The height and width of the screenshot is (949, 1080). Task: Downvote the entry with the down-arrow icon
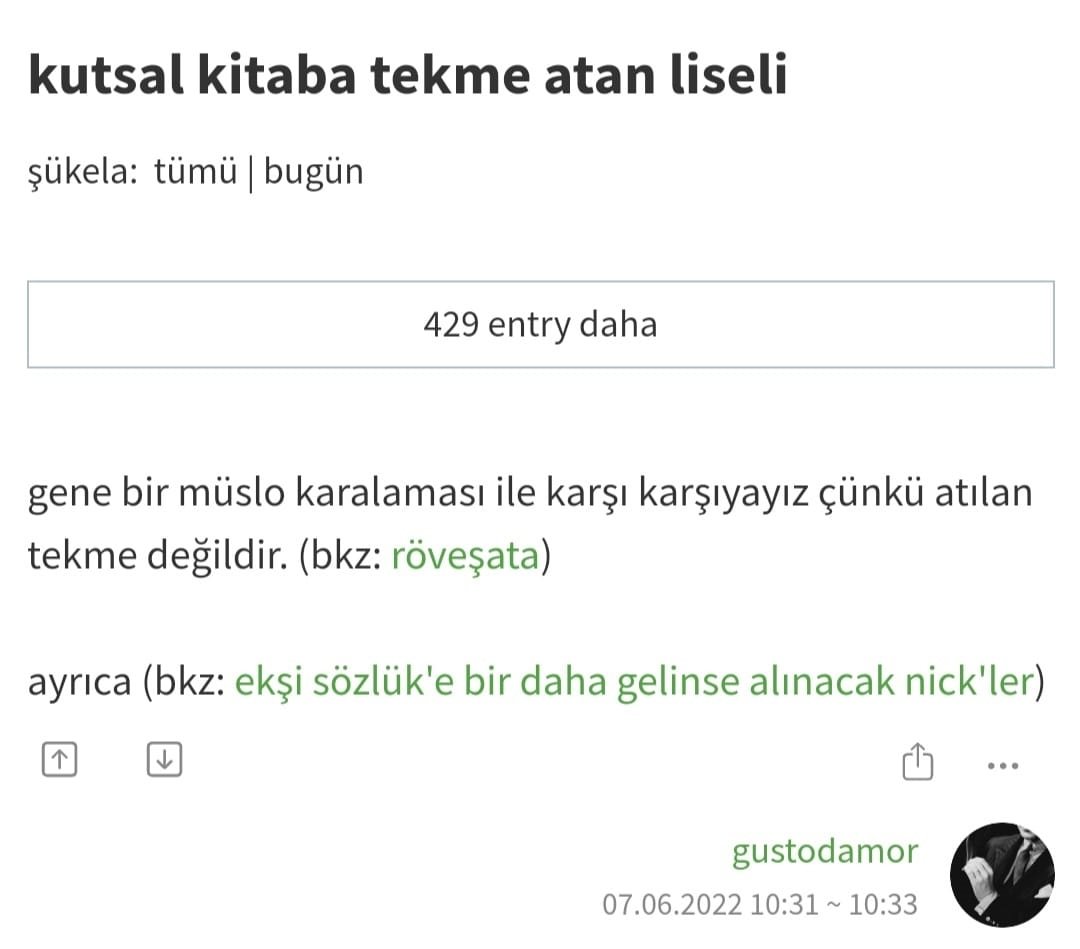164,761
